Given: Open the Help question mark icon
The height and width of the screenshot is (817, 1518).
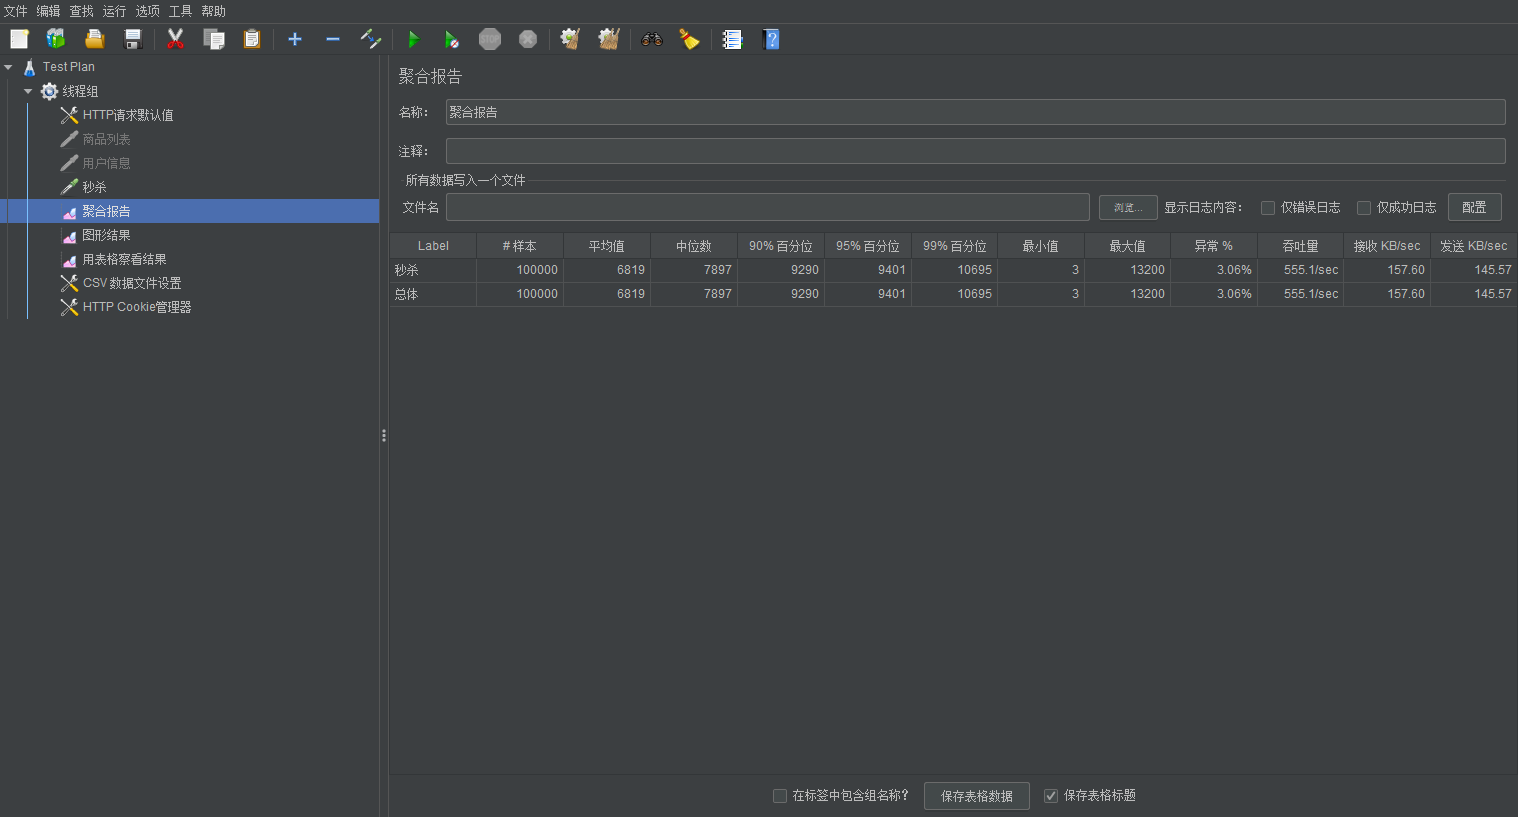Looking at the screenshot, I should (771, 39).
